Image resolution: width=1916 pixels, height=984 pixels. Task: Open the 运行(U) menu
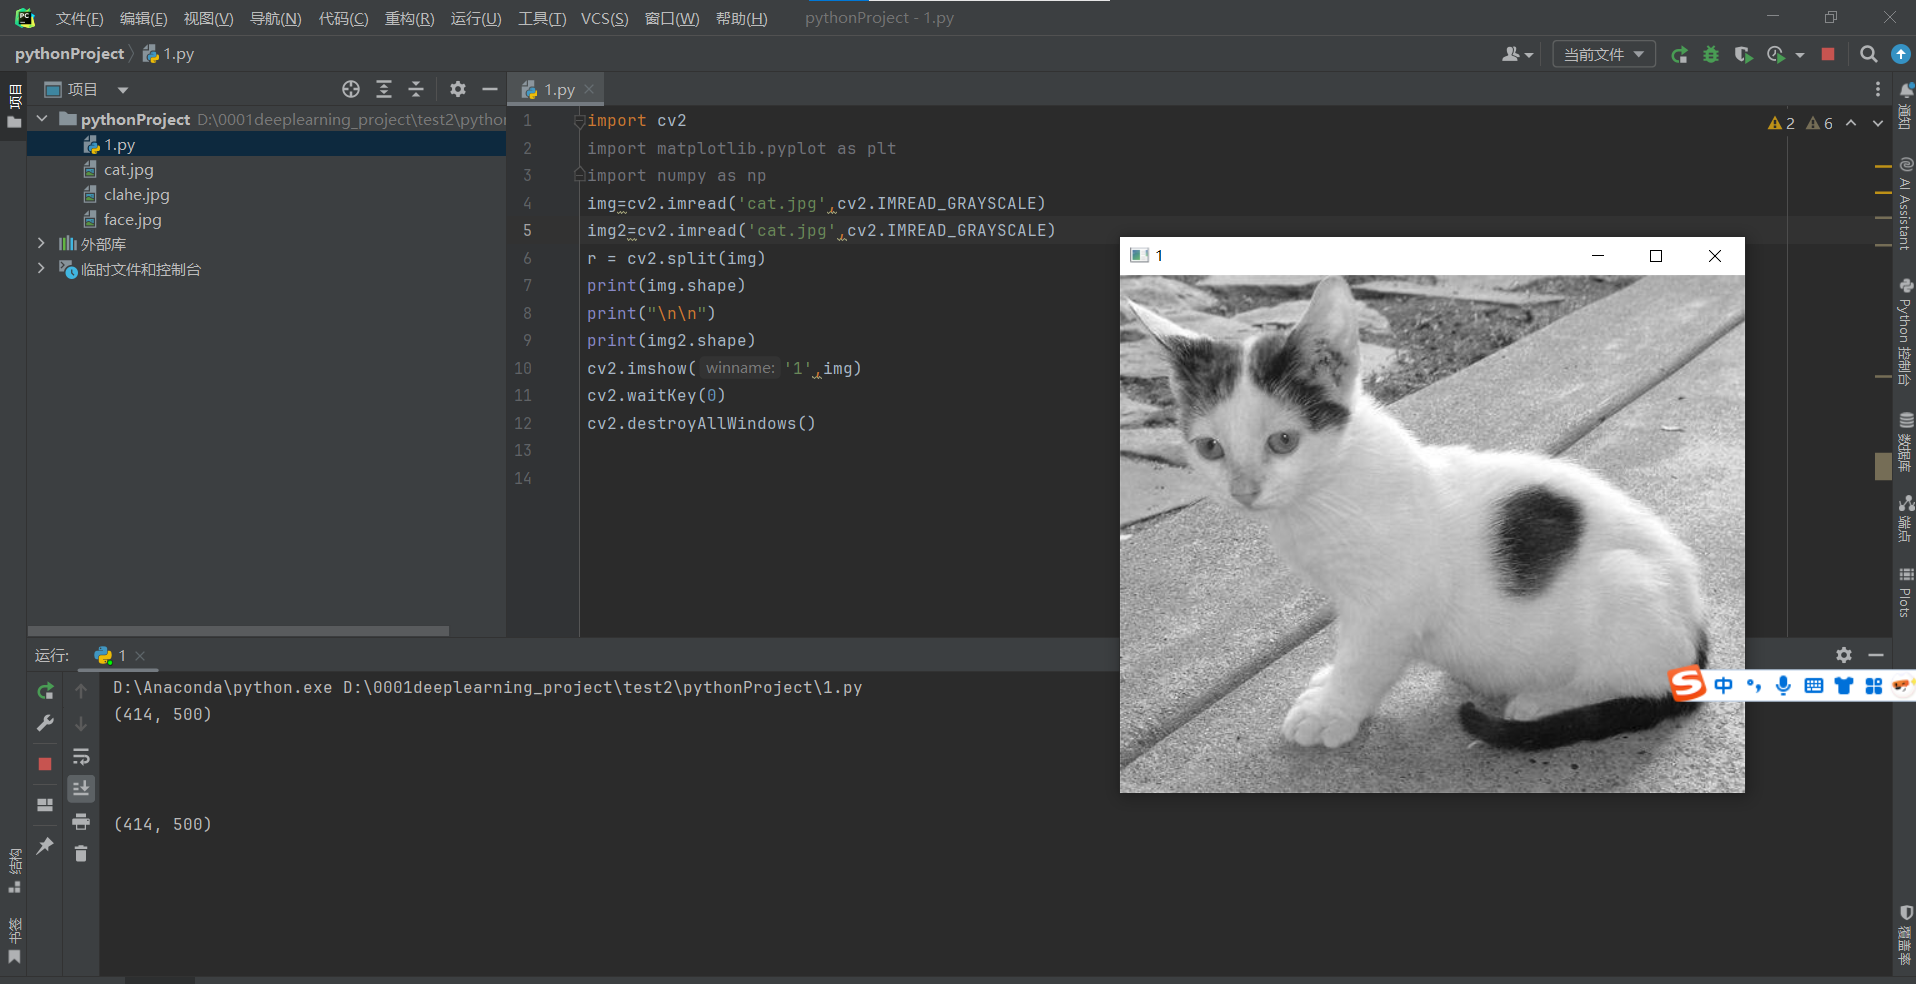(475, 19)
